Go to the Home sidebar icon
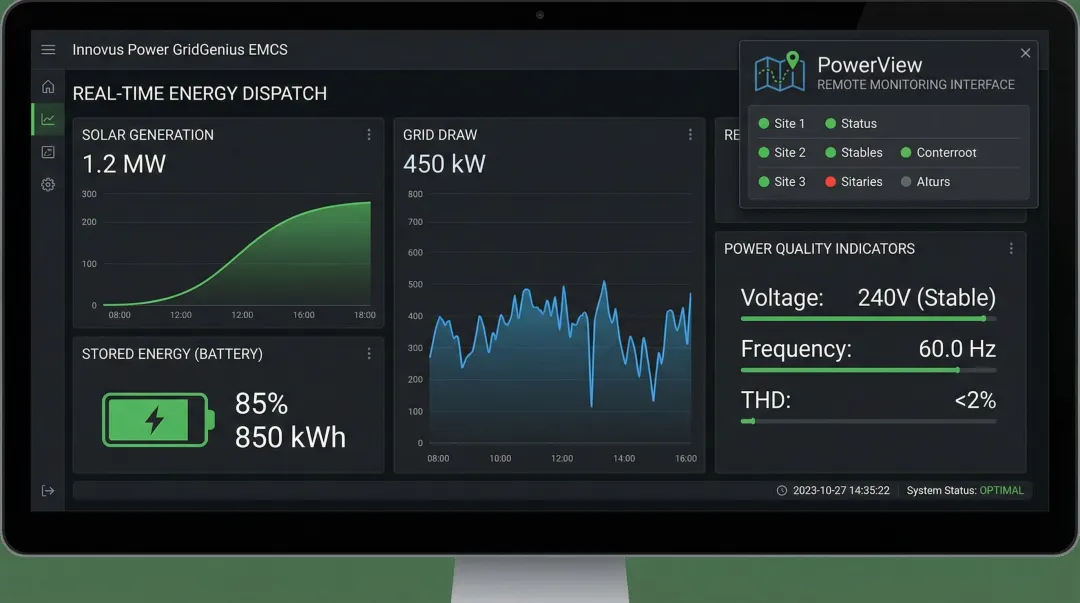1080x603 pixels. (48, 87)
